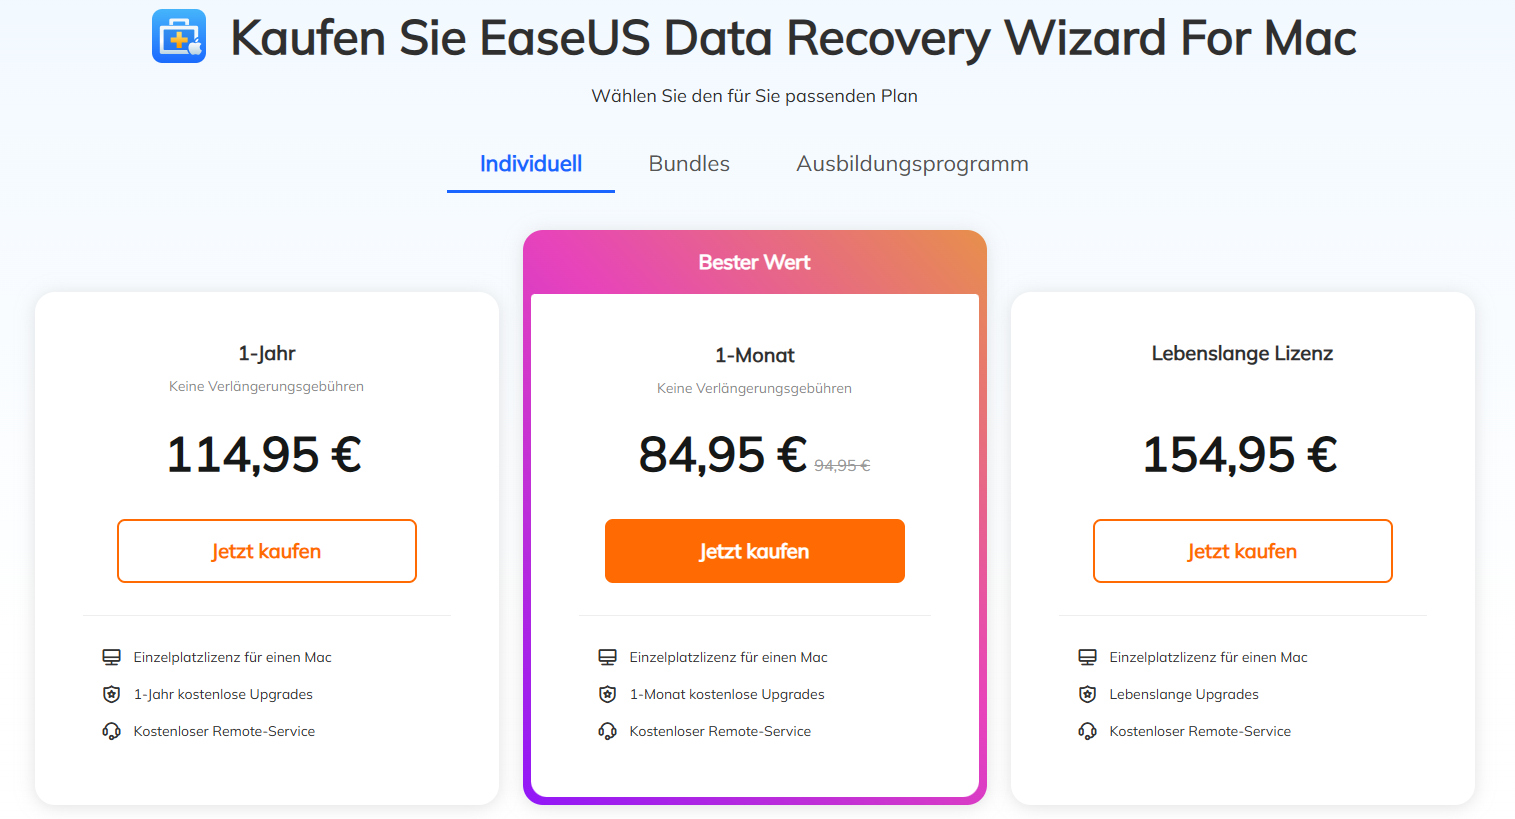Click the headset icon next to Kostenloser Remote-Service (1-Monat)
1515x819 pixels.
point(606,730)
